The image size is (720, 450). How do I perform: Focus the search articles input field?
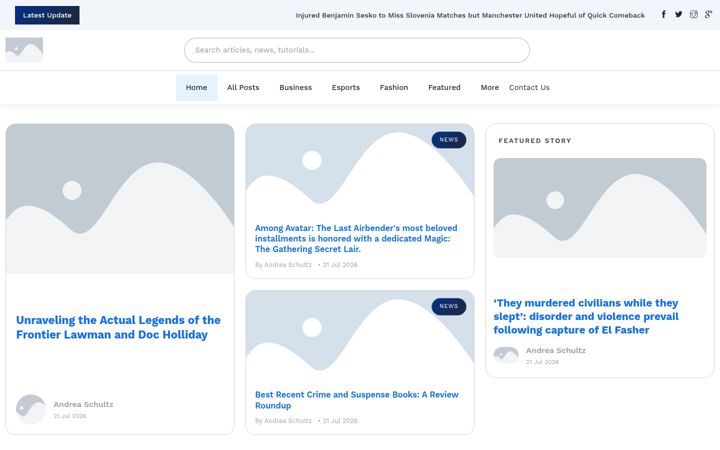click(357, 50)
